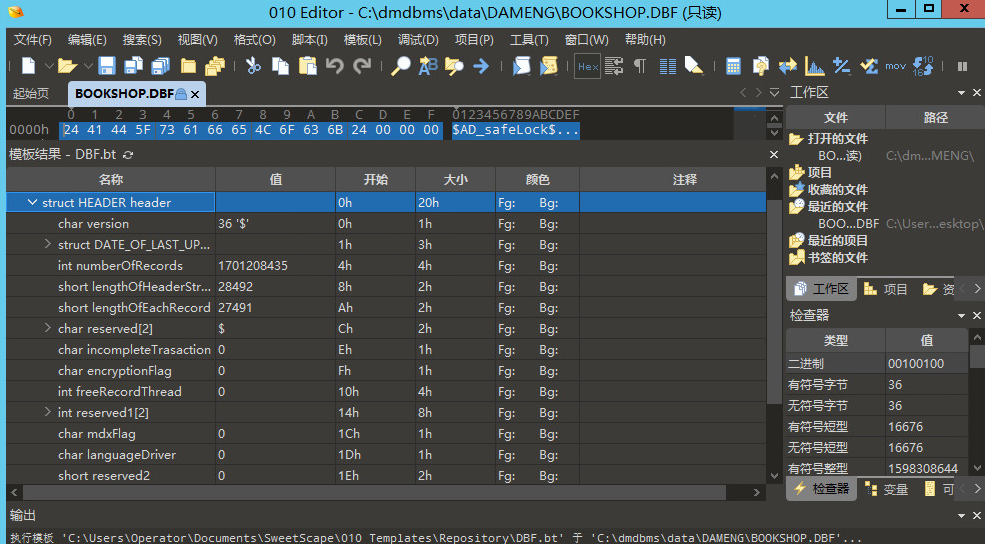985x544 pixels.
Task: Click the mov disassembler icon
Action: tap(895, 65)
